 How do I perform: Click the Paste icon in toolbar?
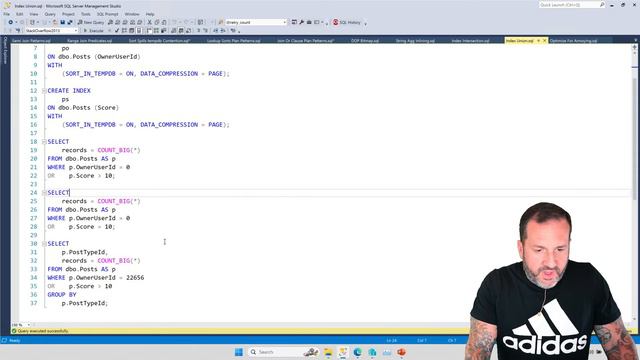pos(164,22)
